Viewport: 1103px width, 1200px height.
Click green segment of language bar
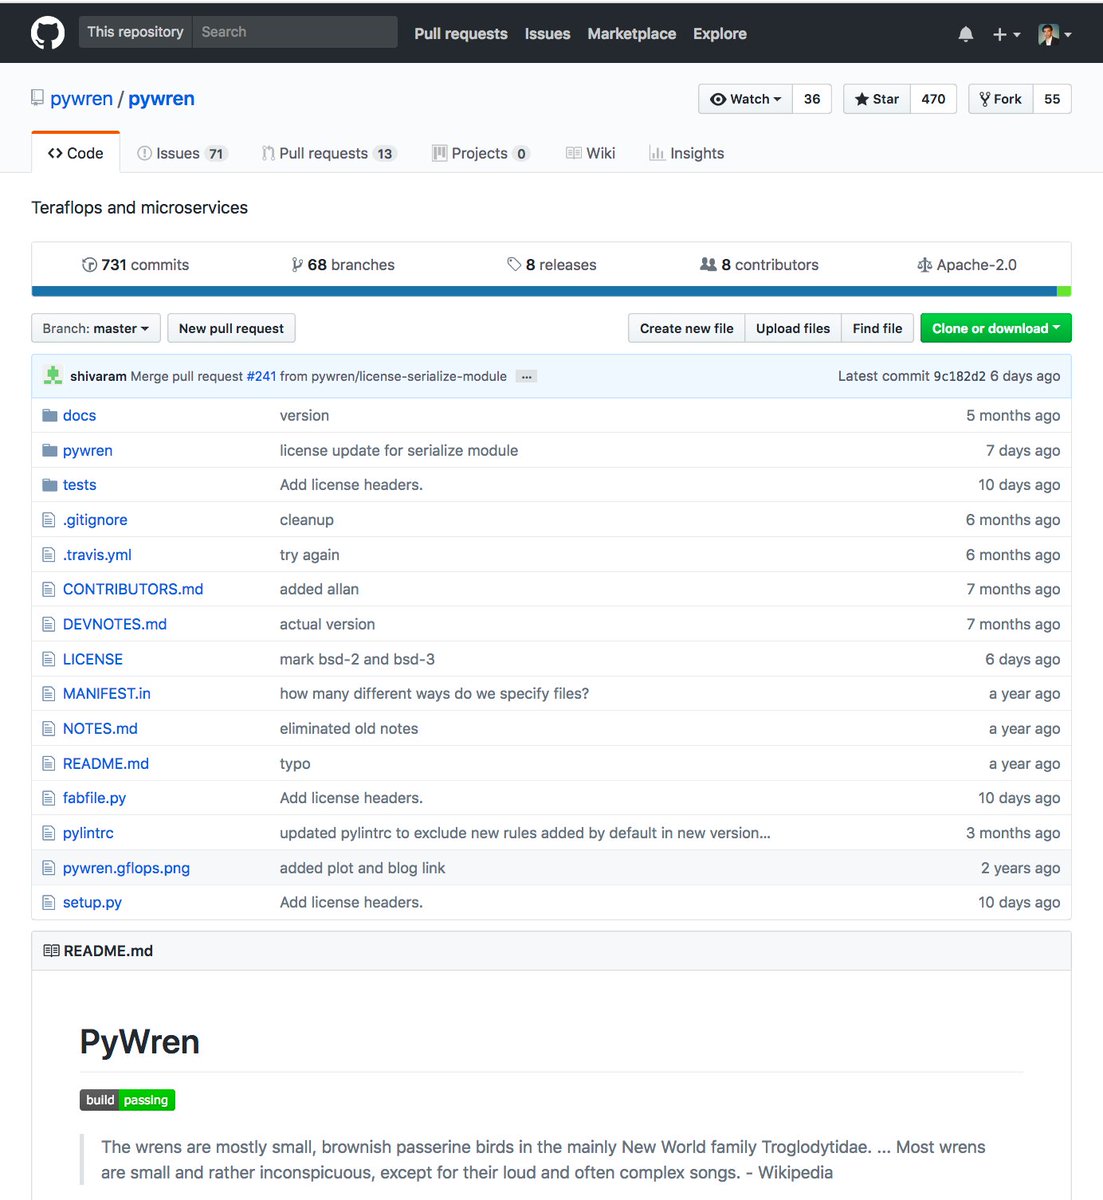1064,291
